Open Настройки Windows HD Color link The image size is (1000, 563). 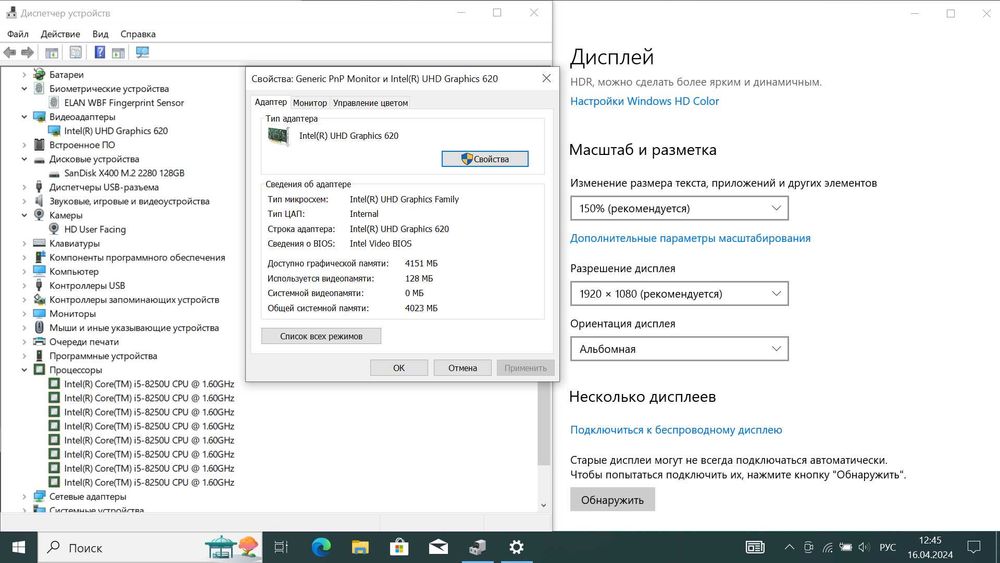point(644,101)
